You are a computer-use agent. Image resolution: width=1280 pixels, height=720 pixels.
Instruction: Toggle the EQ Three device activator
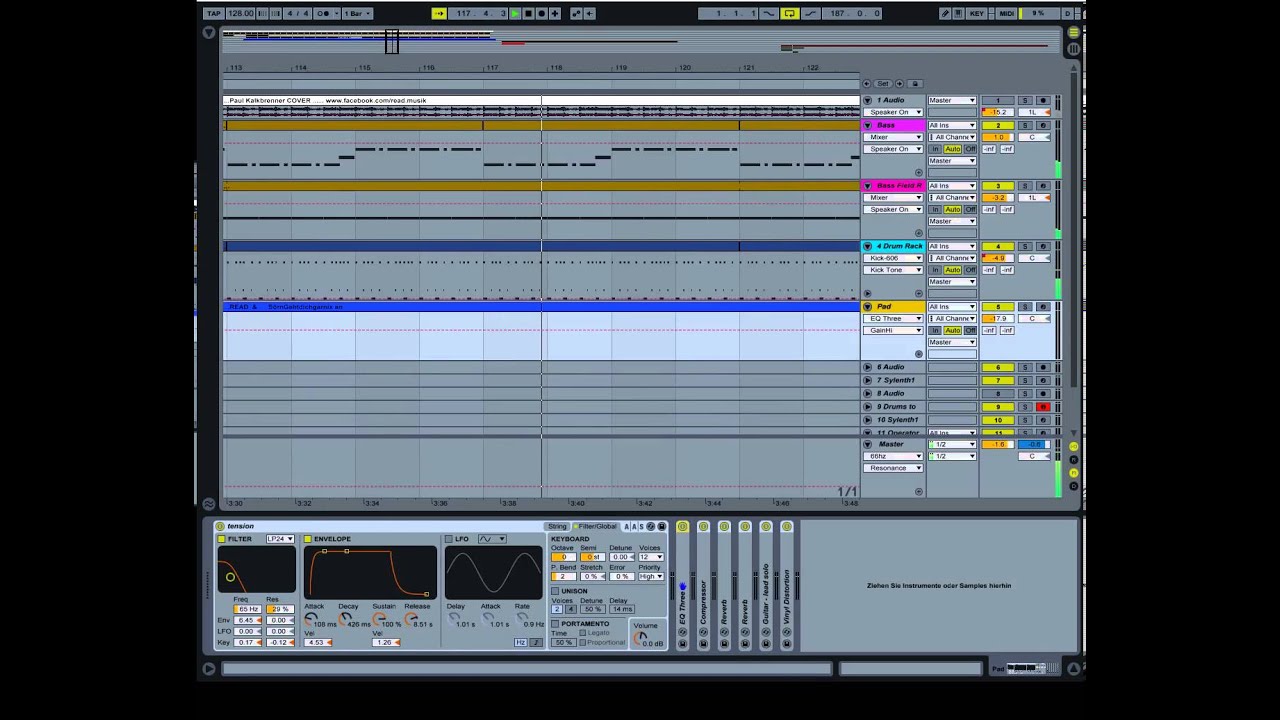[682, 527]
